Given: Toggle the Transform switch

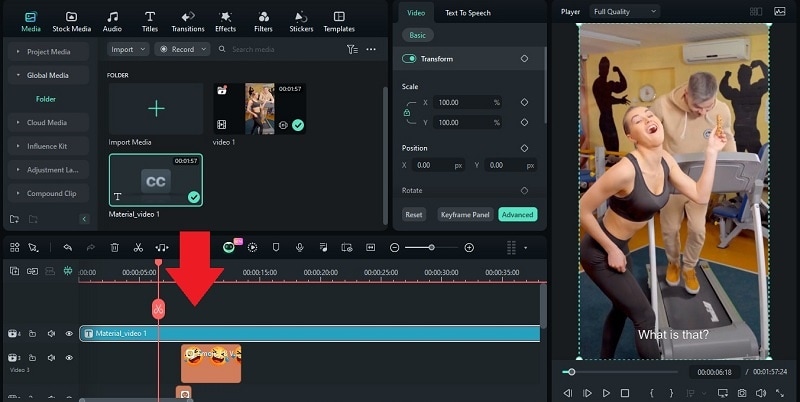Looking at the screenshot, I should click(x=409, y=59).
